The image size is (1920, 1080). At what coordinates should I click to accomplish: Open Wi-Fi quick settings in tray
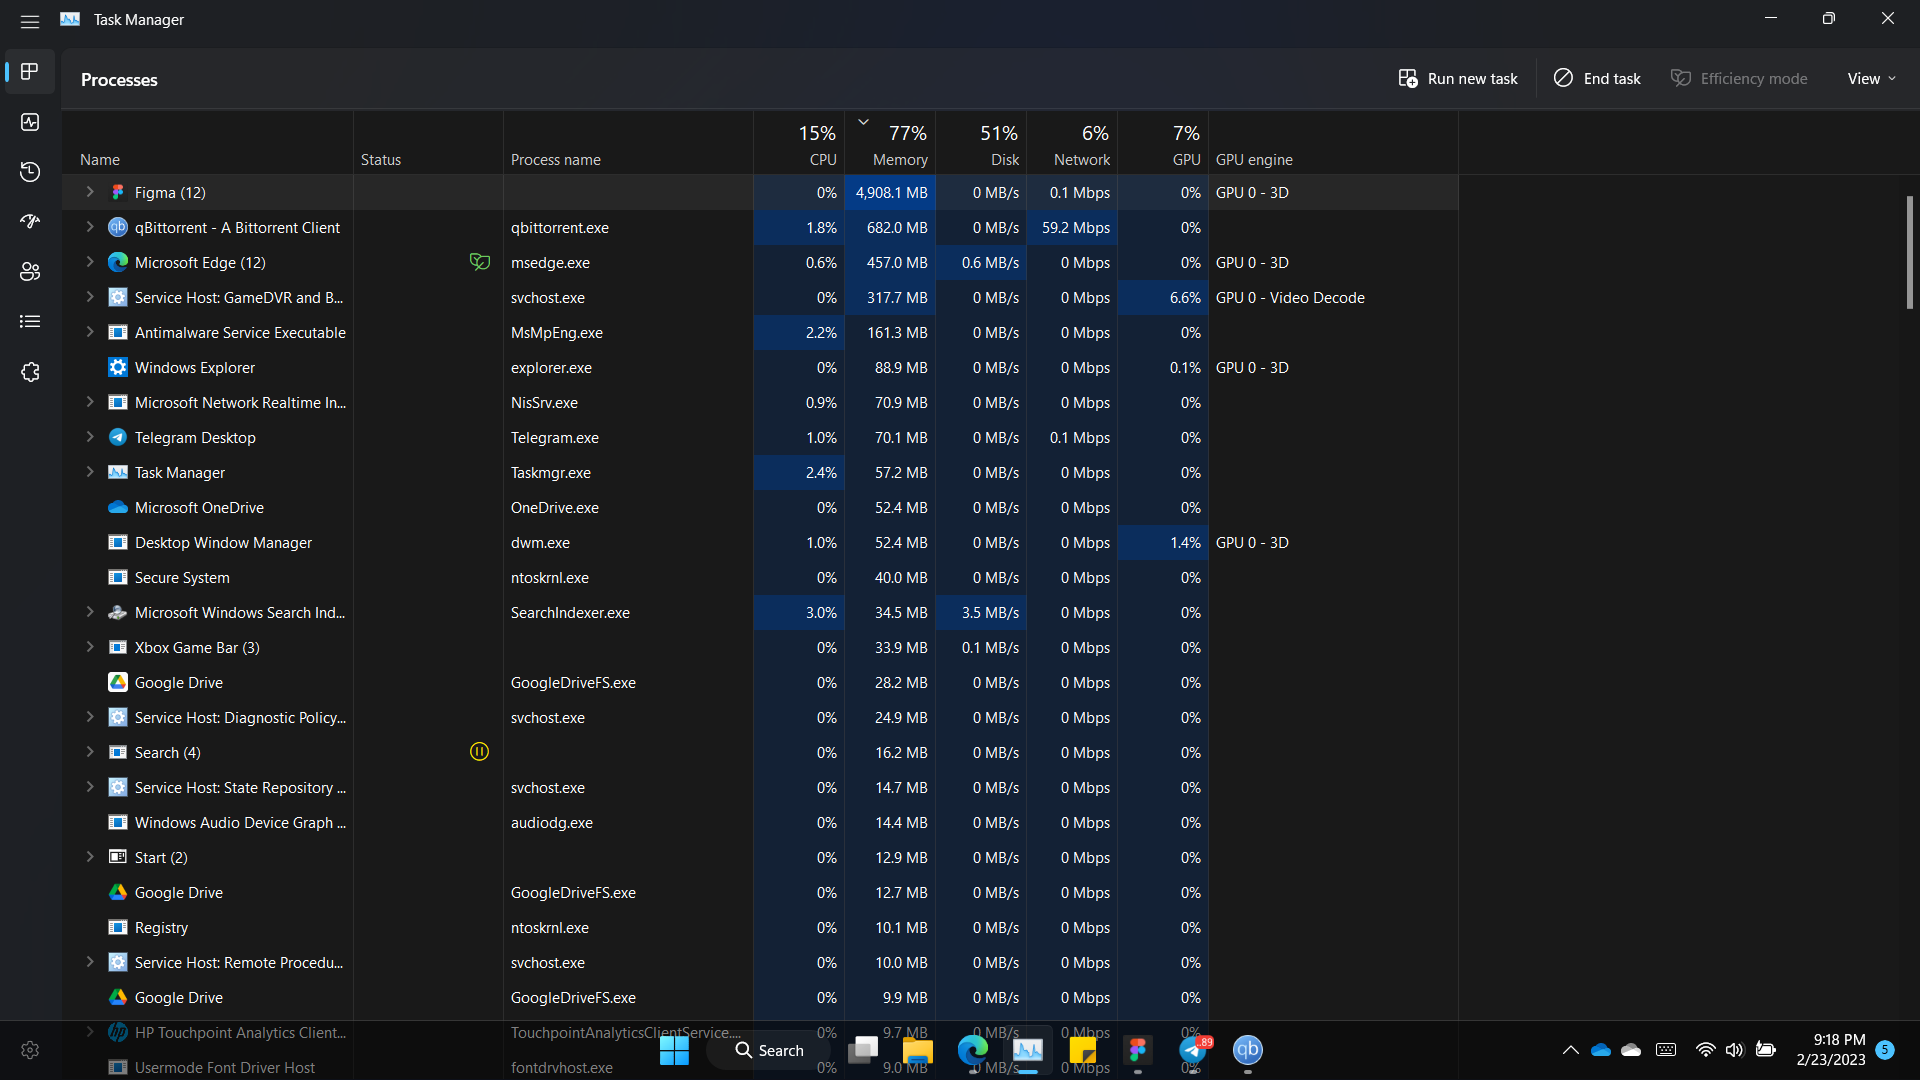(1705, 1050)
